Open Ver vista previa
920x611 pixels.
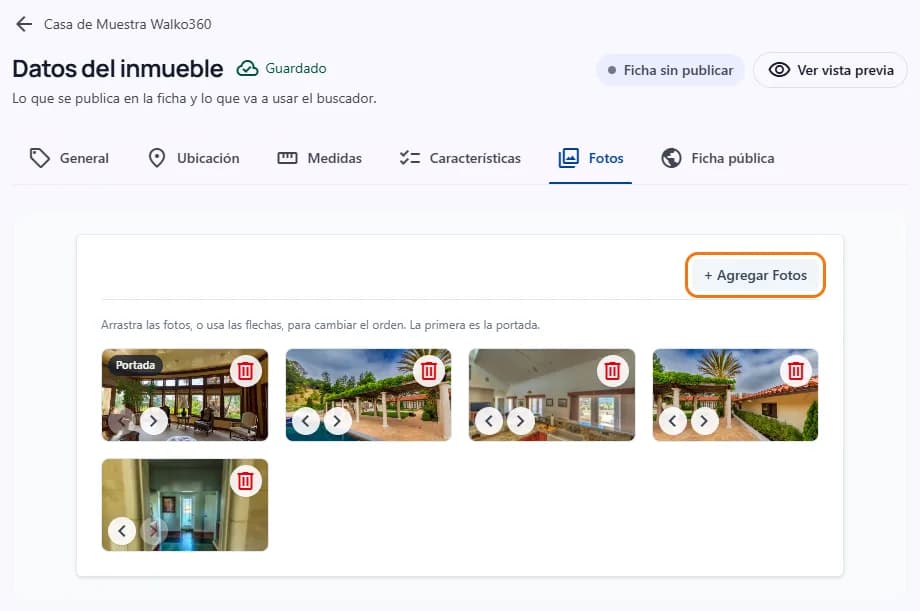coord(830,70)
